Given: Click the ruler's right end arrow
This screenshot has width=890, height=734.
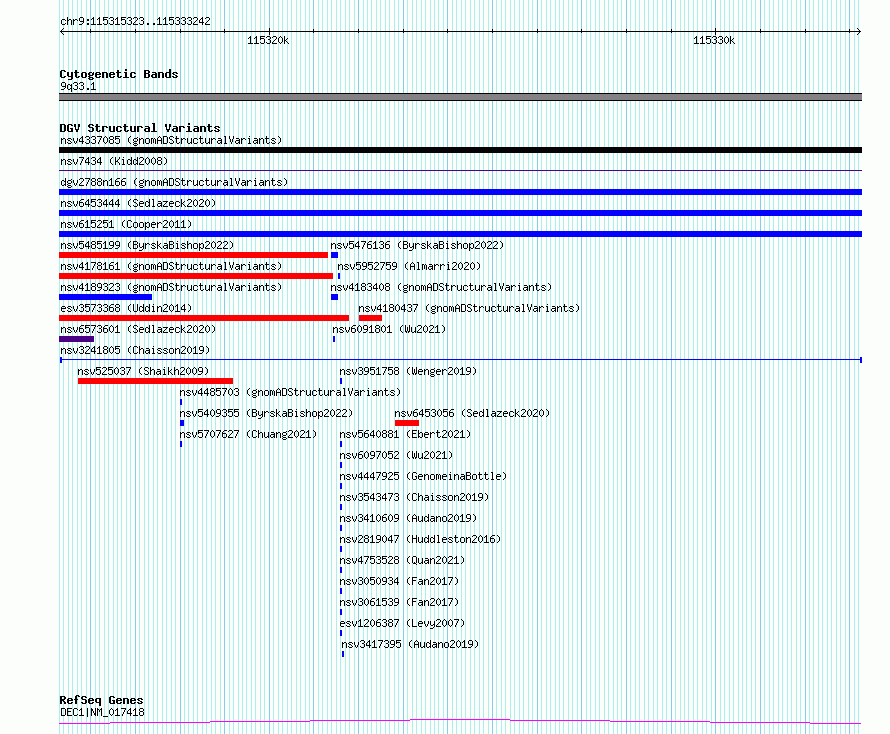Looking at the screenshot, I should (858, 32).
